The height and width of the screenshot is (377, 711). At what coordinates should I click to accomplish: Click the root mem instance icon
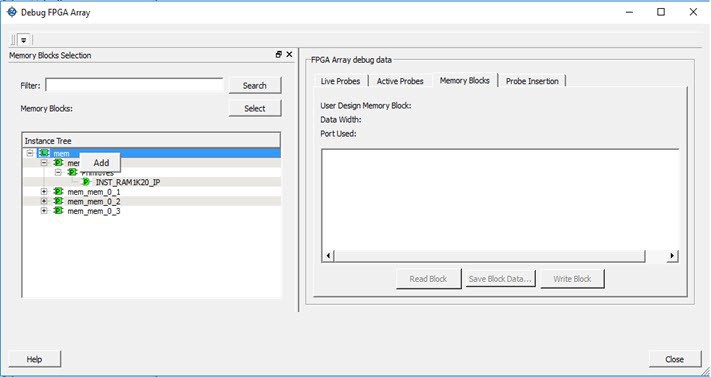click(x=44, y=153)
